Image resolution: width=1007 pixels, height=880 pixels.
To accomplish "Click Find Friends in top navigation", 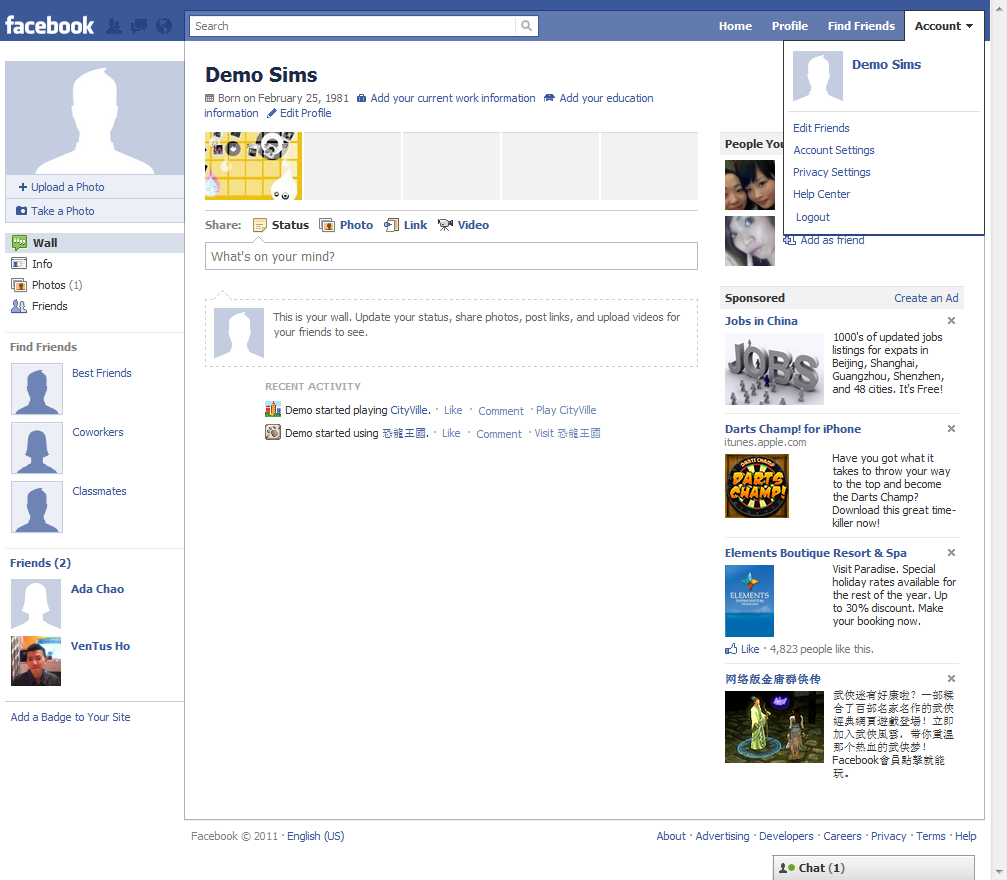I will [x=861, y=26].
